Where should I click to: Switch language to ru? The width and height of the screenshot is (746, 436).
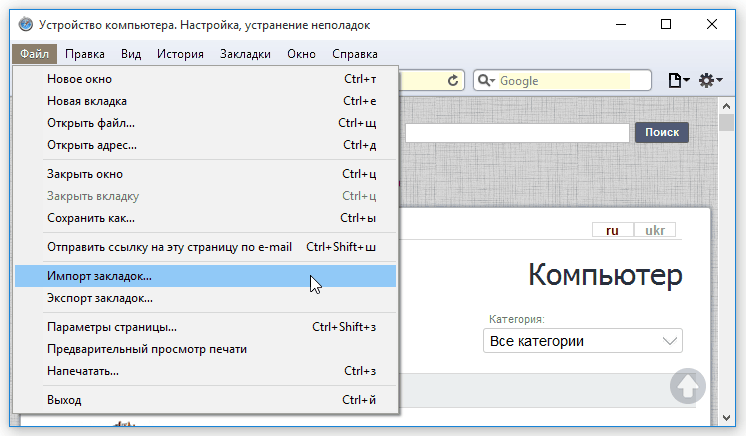[612, 230]
